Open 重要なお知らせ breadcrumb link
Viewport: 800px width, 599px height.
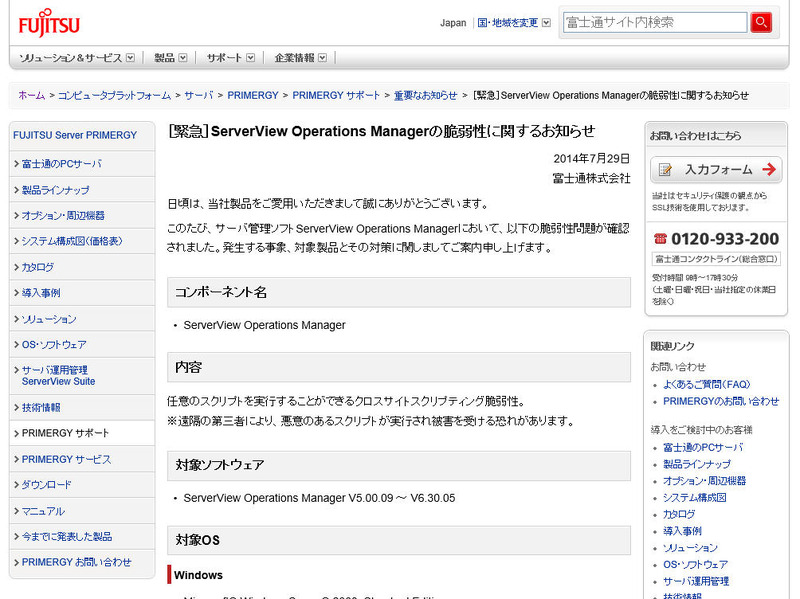(x=424, y=95)
